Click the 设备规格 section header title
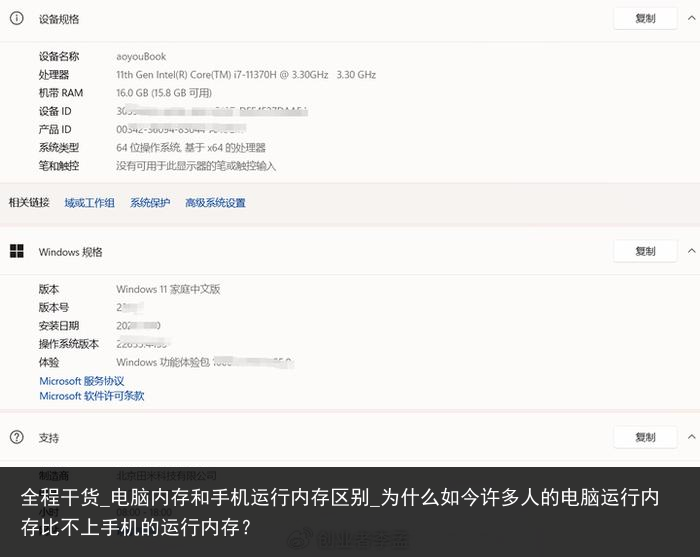Image resolution: width=700 pixels, height=557 pixels. 59,19
